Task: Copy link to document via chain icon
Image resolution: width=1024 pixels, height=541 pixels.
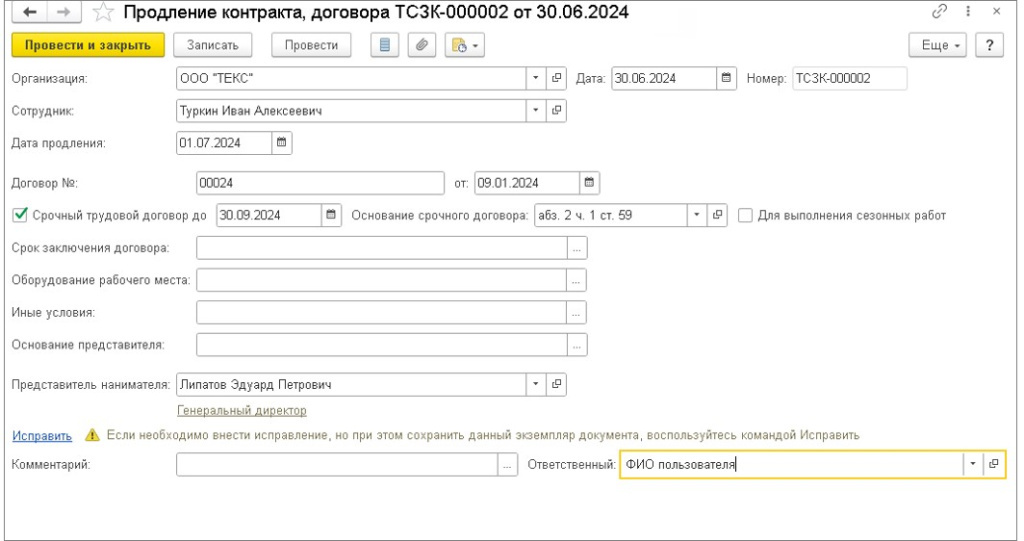Action: click(939, 13)
